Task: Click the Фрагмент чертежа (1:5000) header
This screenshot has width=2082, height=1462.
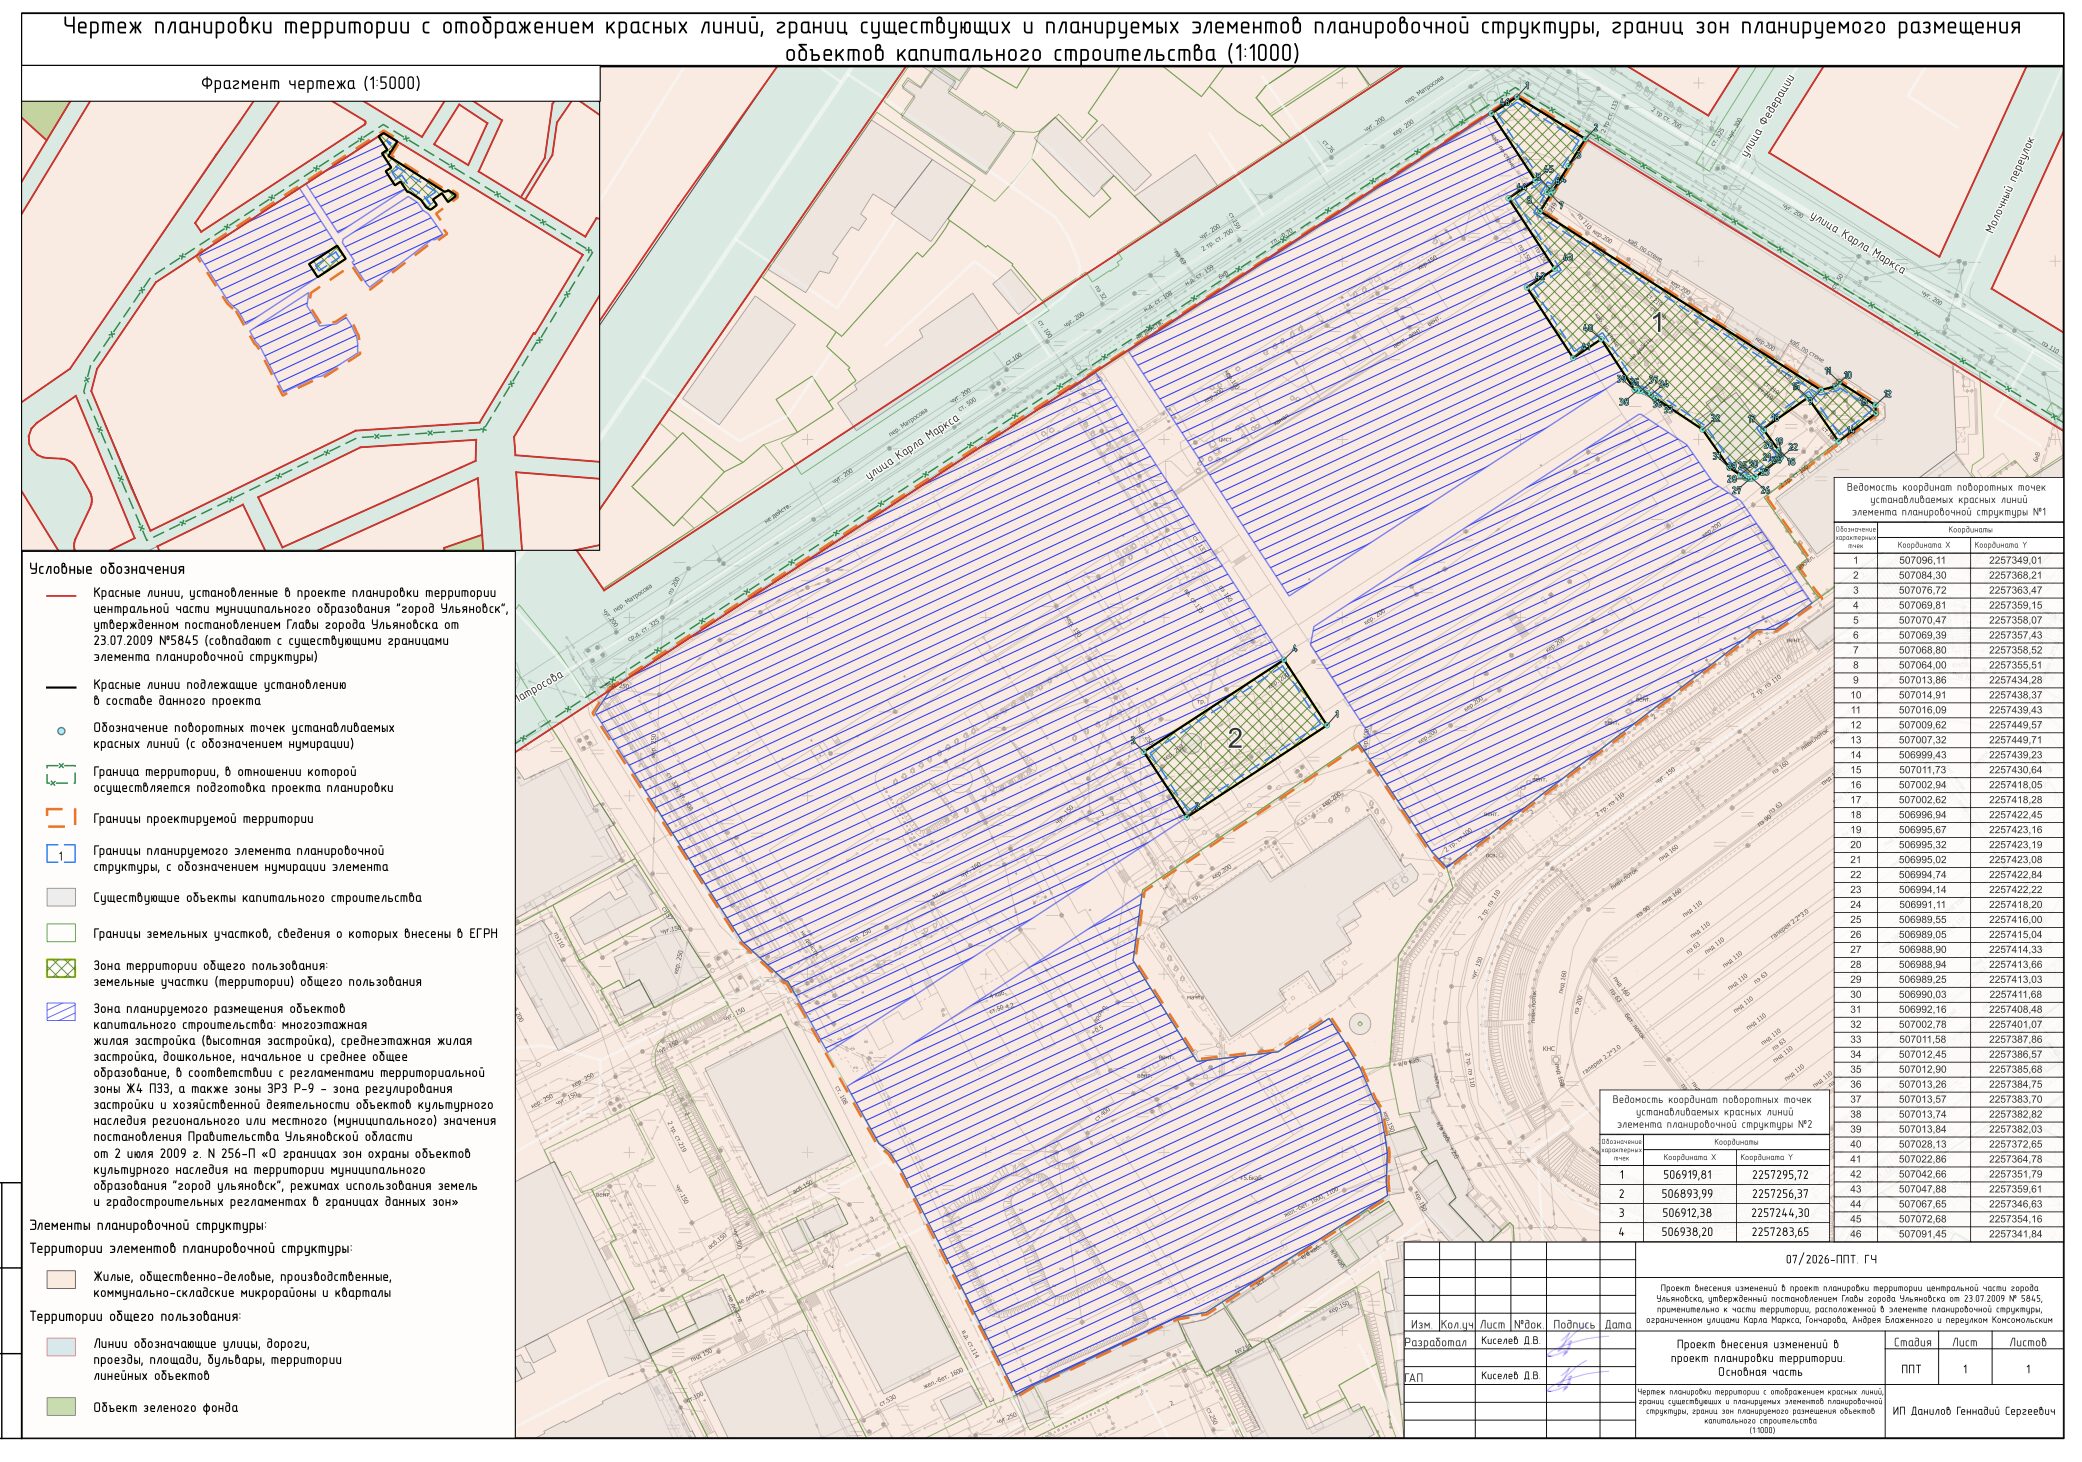Action: click(x=311, y=84)
